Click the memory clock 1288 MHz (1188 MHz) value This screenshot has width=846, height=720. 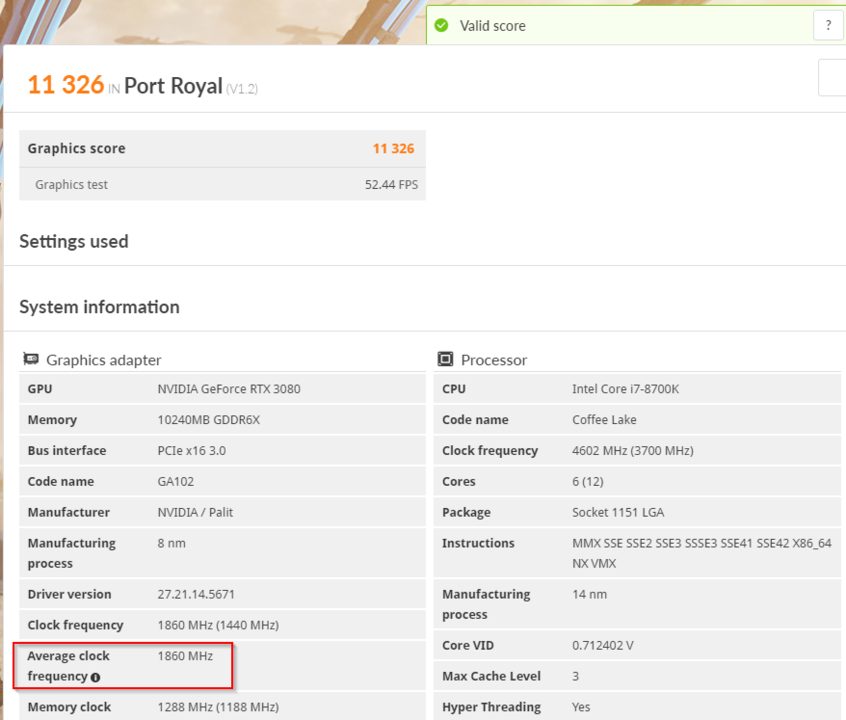tap(218, 707)
